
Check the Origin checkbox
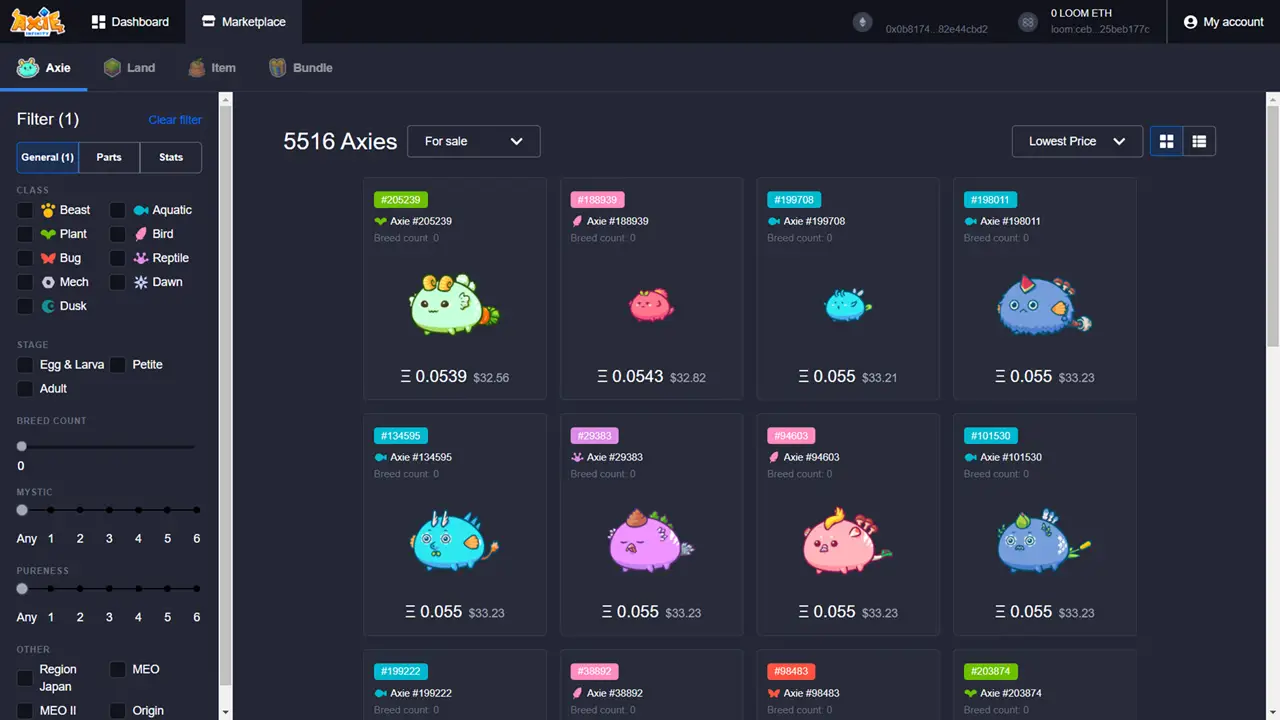click(118, 711)
